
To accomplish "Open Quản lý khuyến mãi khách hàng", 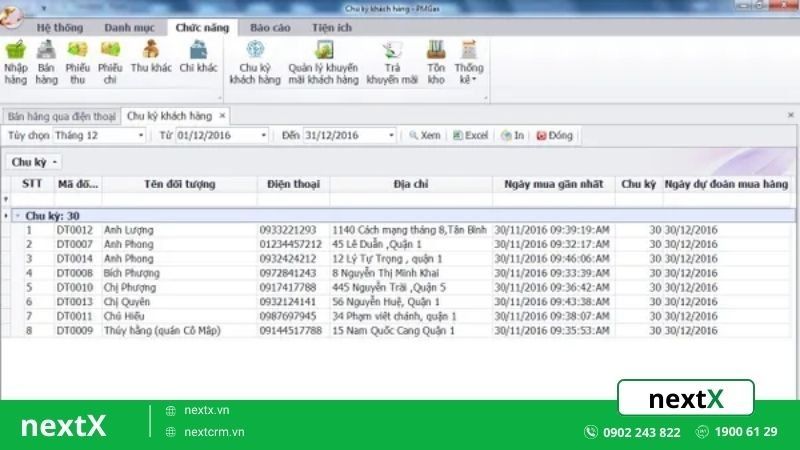I will pos(323,60).
